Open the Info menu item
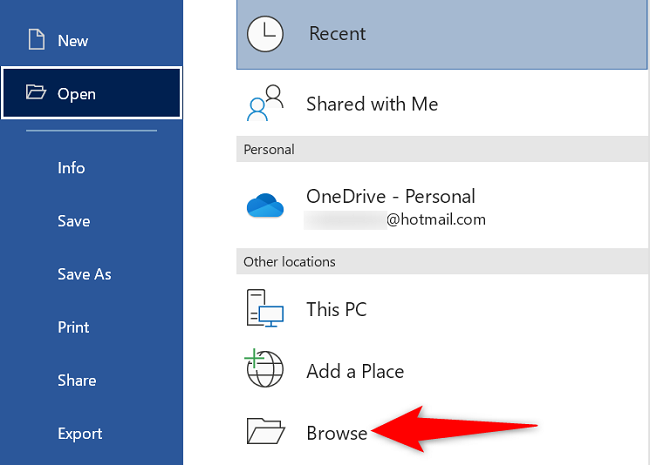650x465 pixels. [71, 168]
